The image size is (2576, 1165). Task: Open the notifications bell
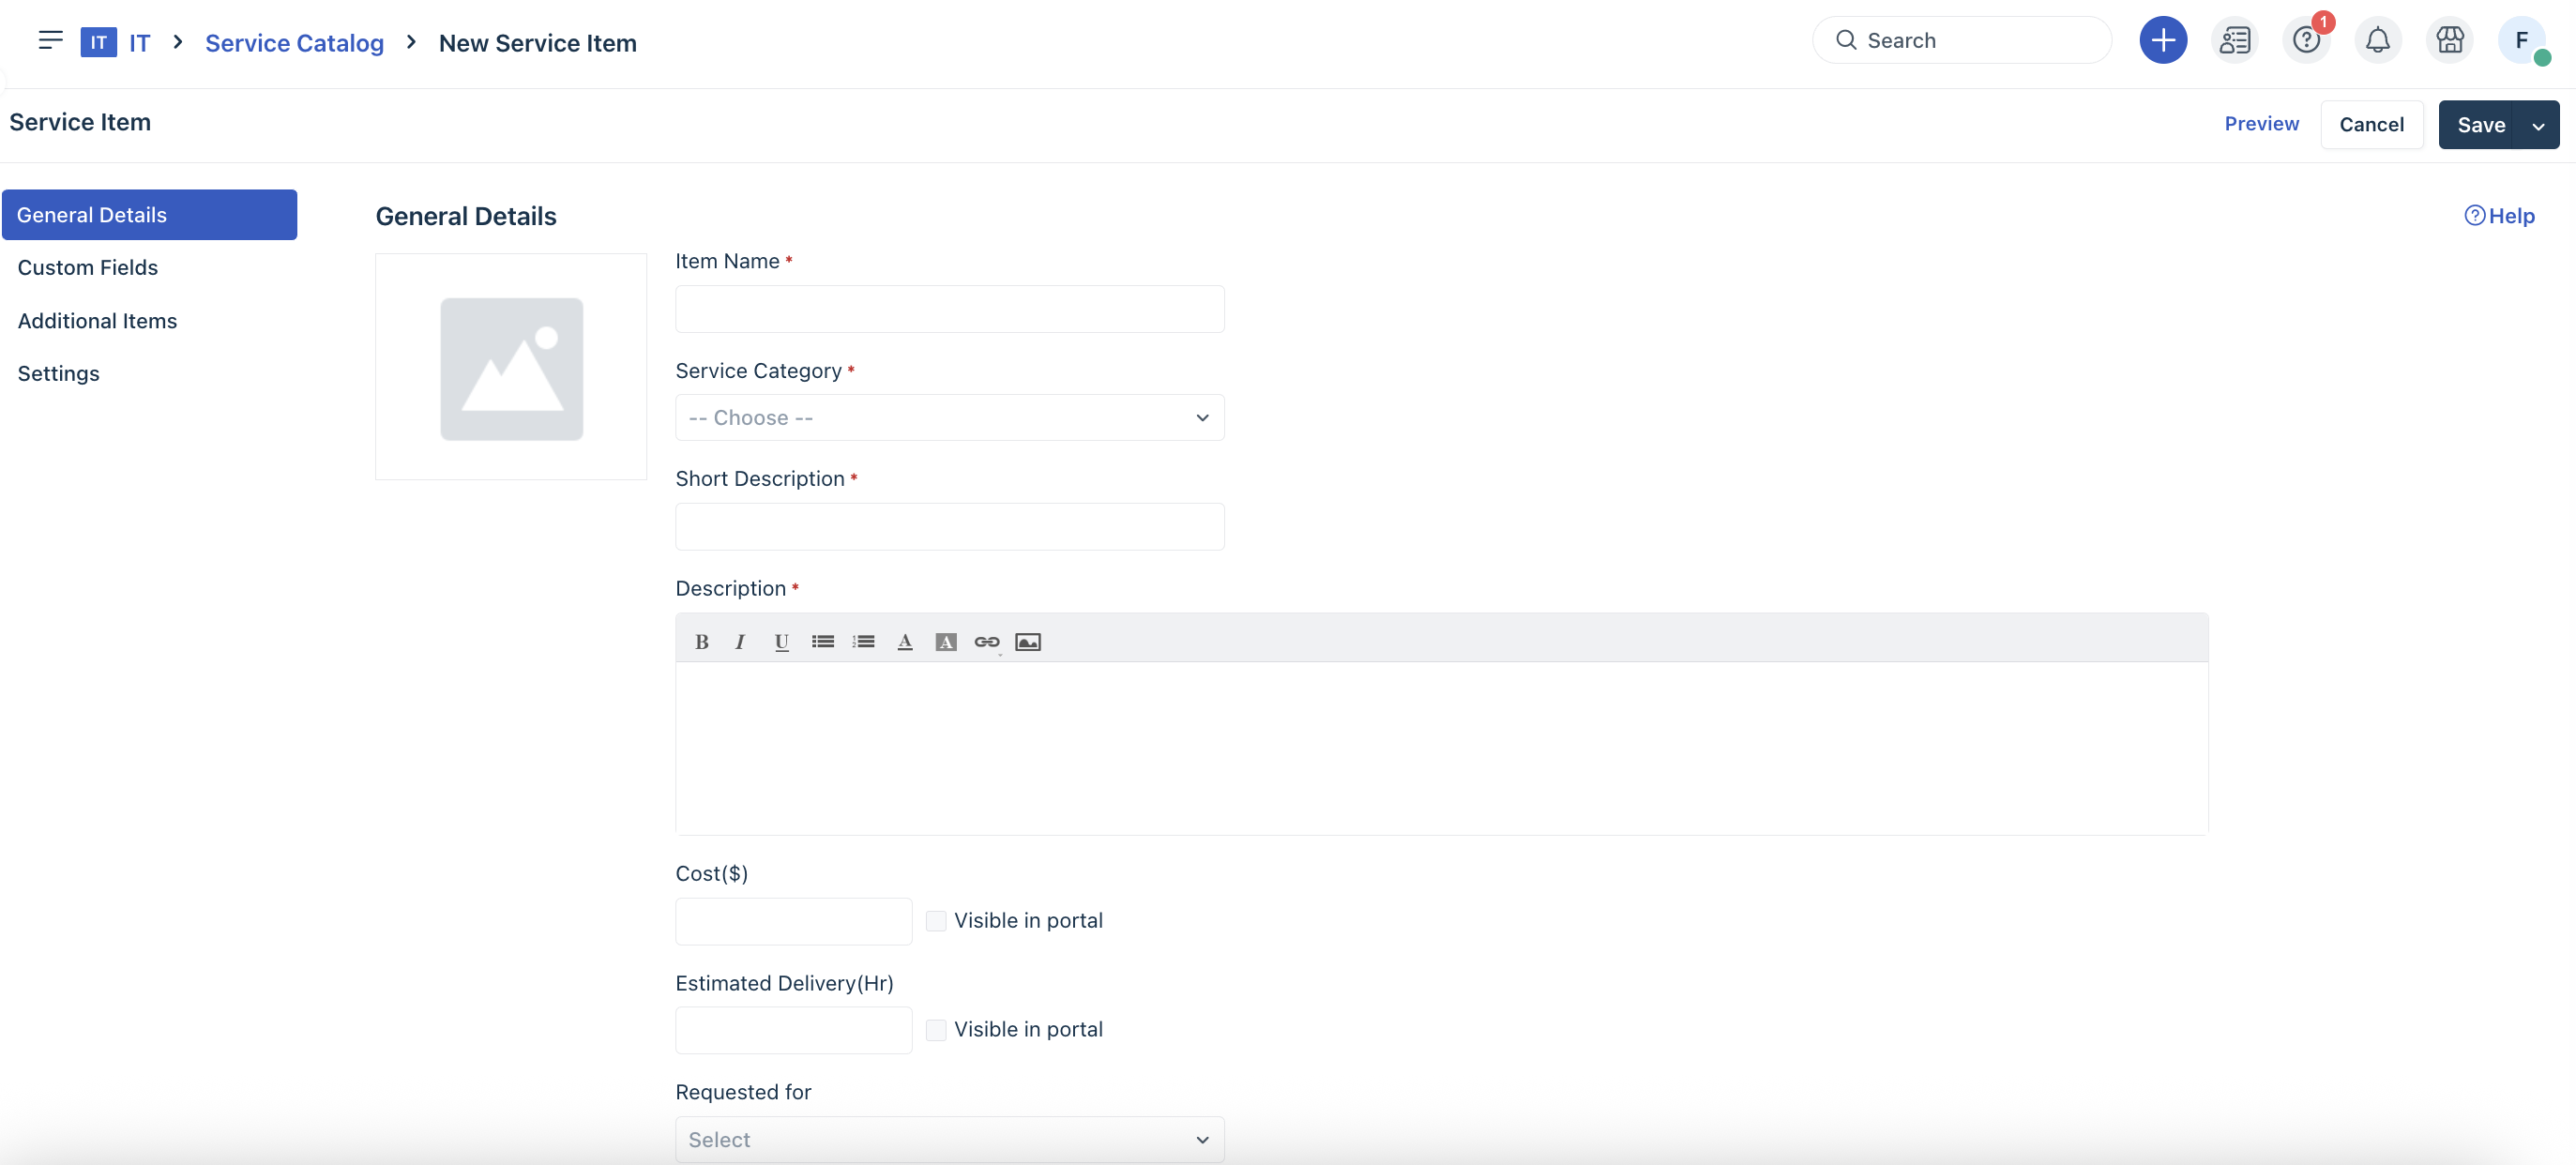point(2377,41)
